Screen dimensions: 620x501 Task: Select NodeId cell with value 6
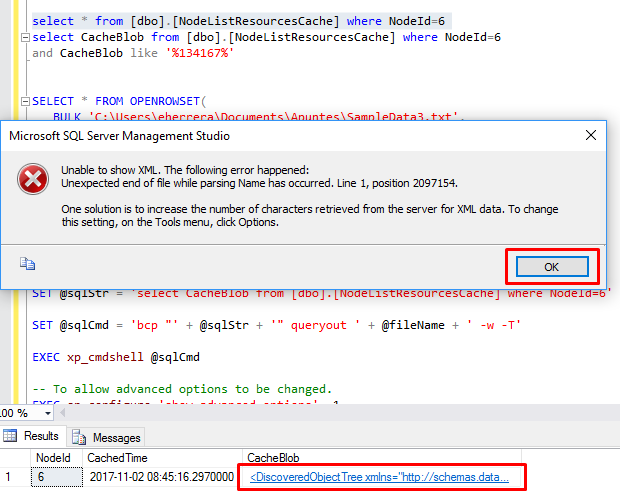(x=57, y=477)
